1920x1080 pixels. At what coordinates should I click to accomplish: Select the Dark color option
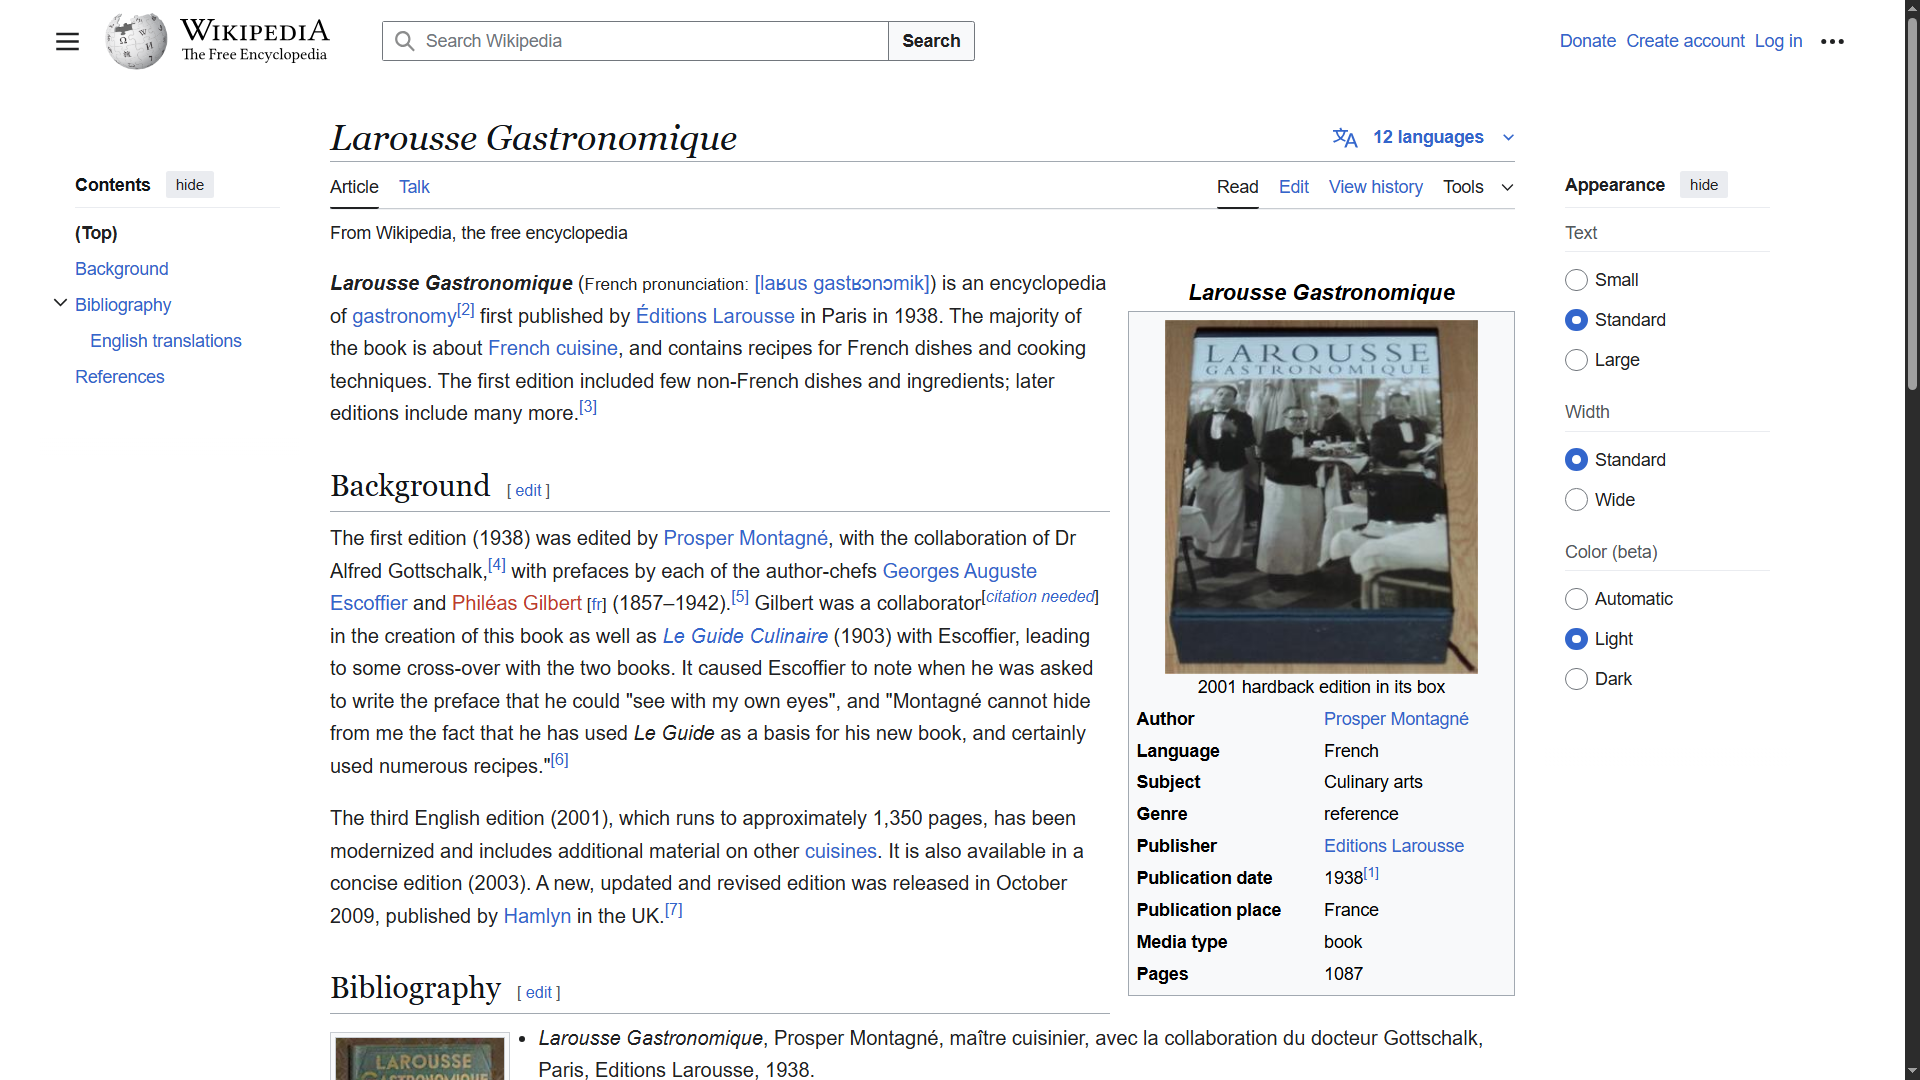[1576, 679]
